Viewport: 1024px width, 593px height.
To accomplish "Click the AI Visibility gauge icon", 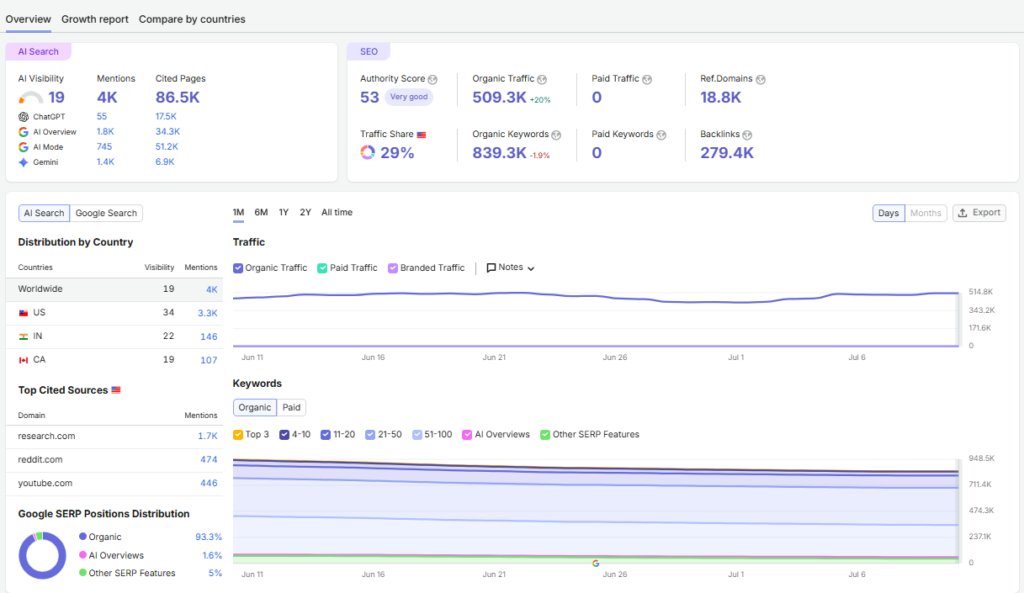I will pyautogui.click(x=30, y=98).
